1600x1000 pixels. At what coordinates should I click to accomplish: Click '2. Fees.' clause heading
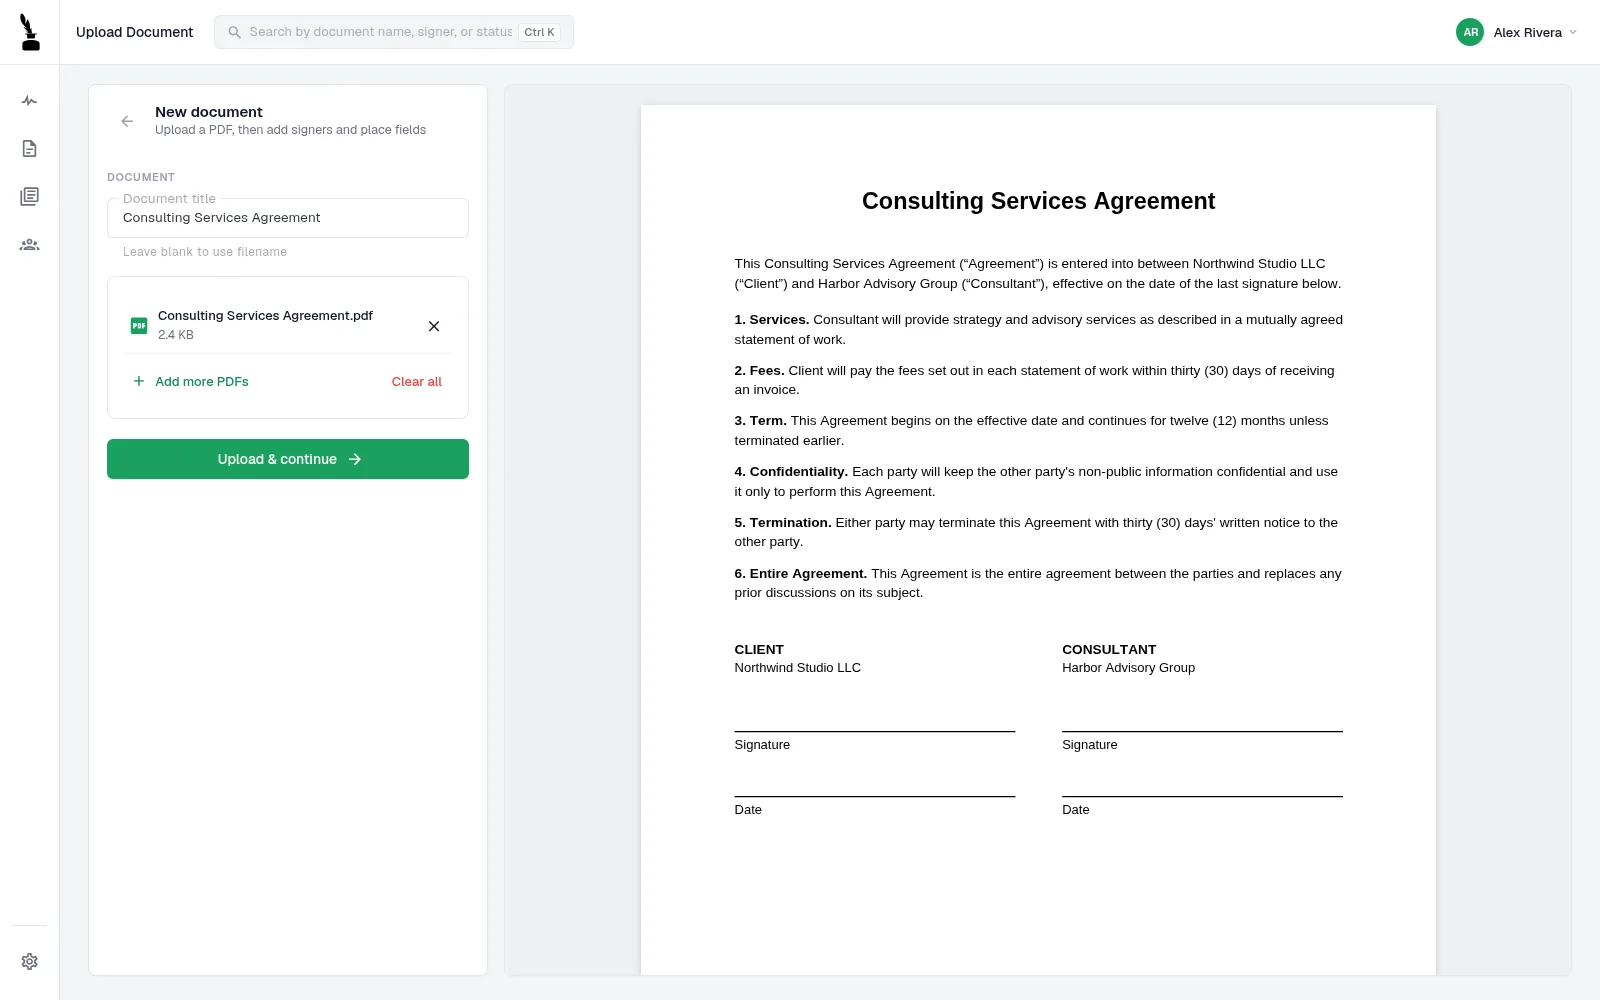click(x=759, y=371)
